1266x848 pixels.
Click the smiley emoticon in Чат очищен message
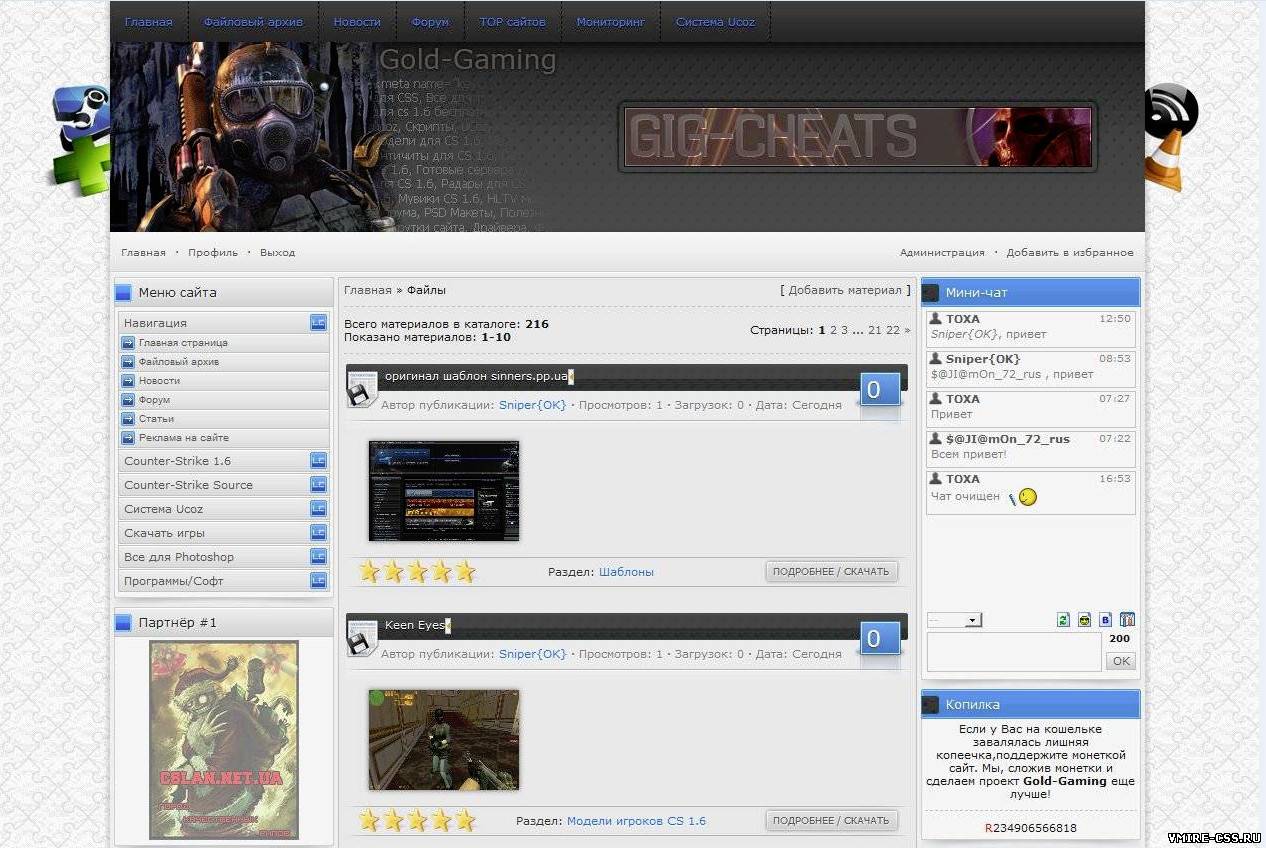[1023, 497]
